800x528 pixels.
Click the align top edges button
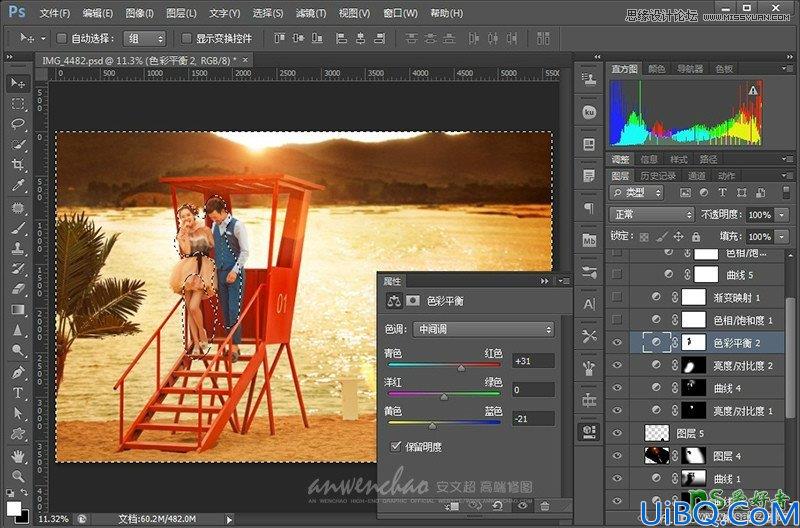coord(280,38)
